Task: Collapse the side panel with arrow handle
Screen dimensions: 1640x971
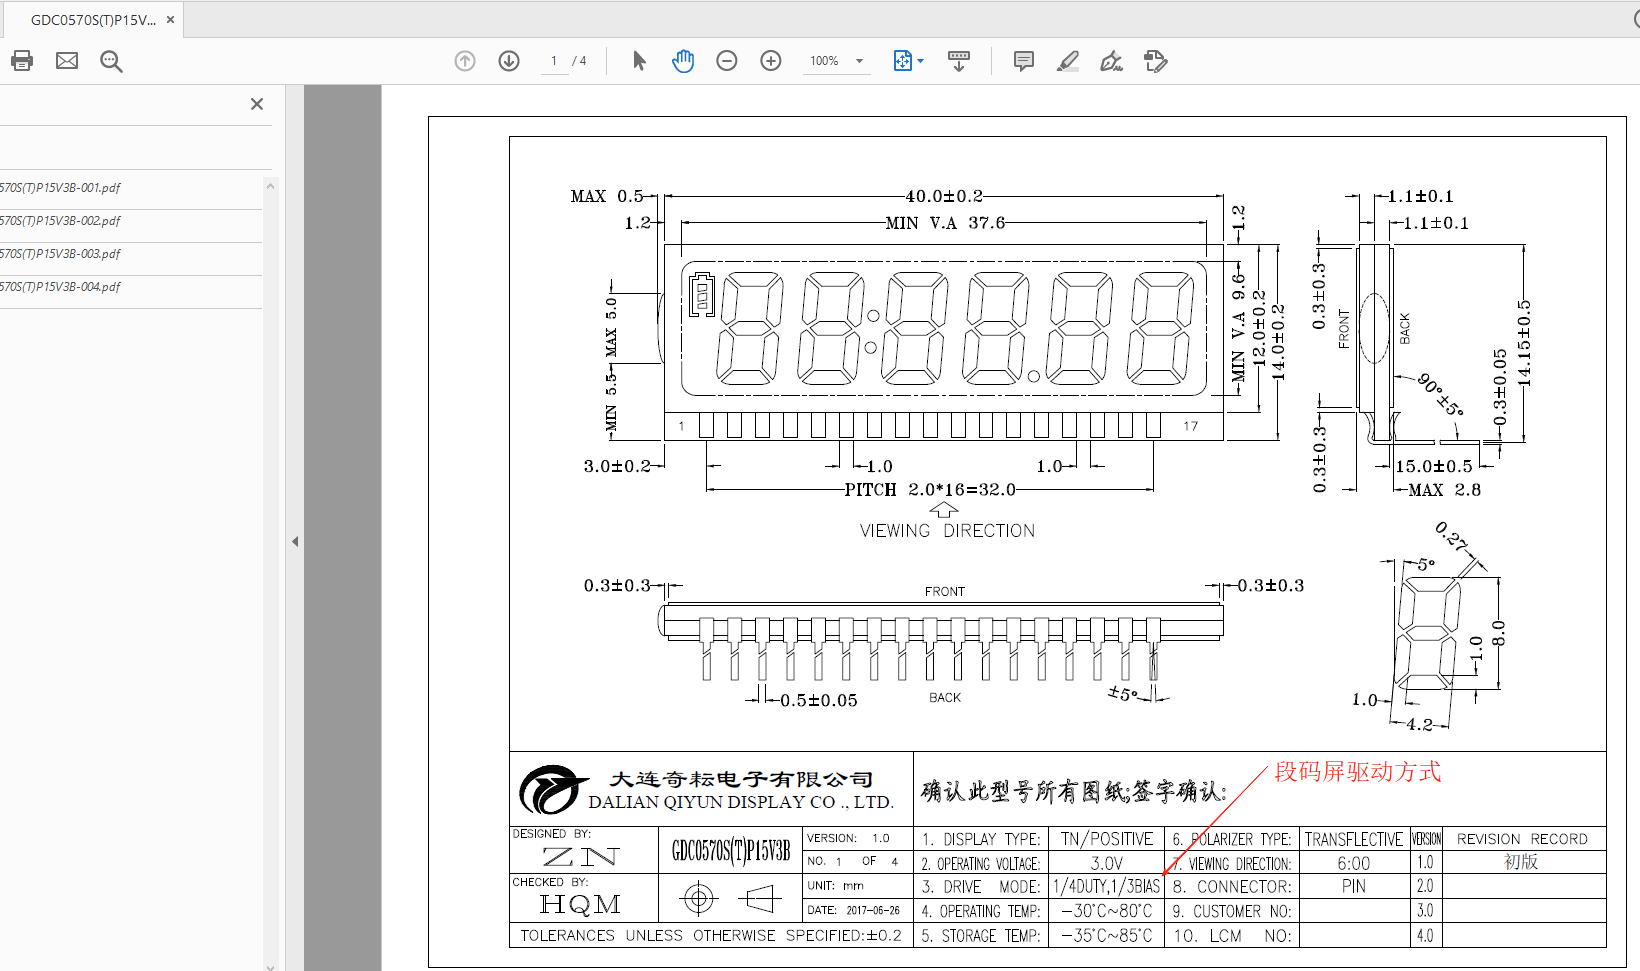Action: pos(295,541)
